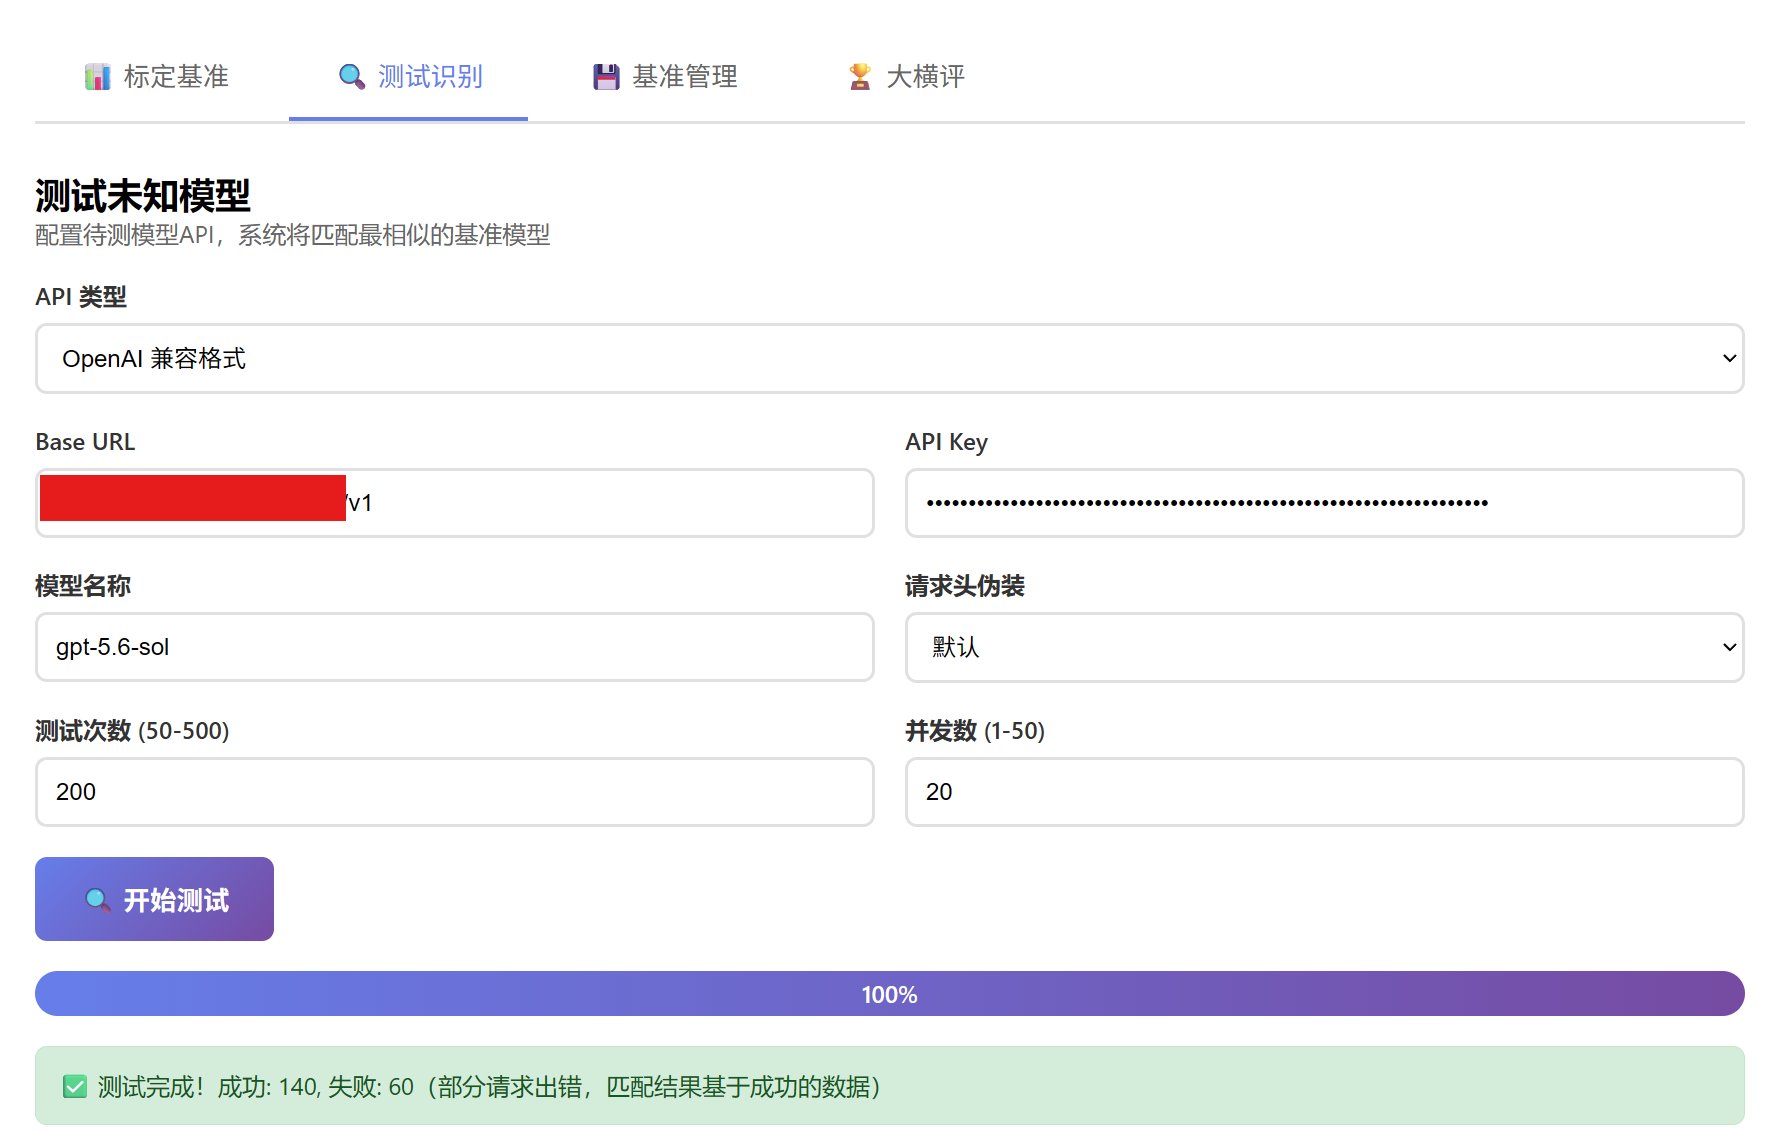Screen dimensions: 1765x1134
Task: Click the 测试次数 input field
Action: (x=455, y=792)
